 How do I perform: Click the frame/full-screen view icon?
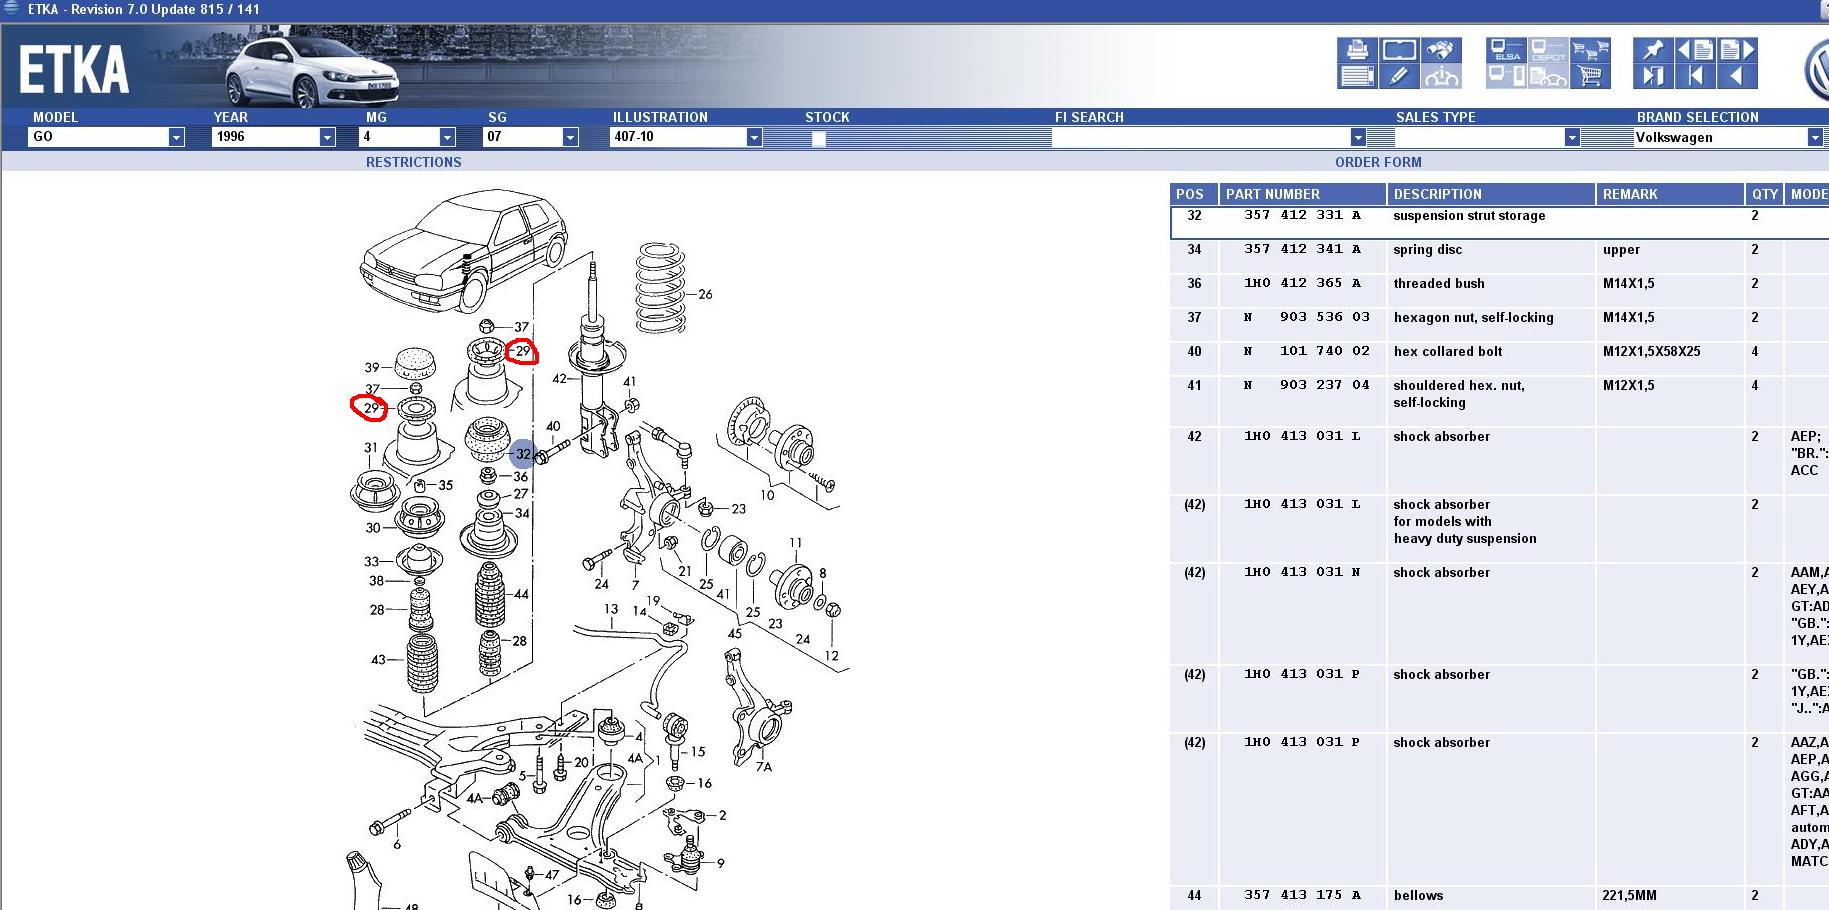point(1399,50)
